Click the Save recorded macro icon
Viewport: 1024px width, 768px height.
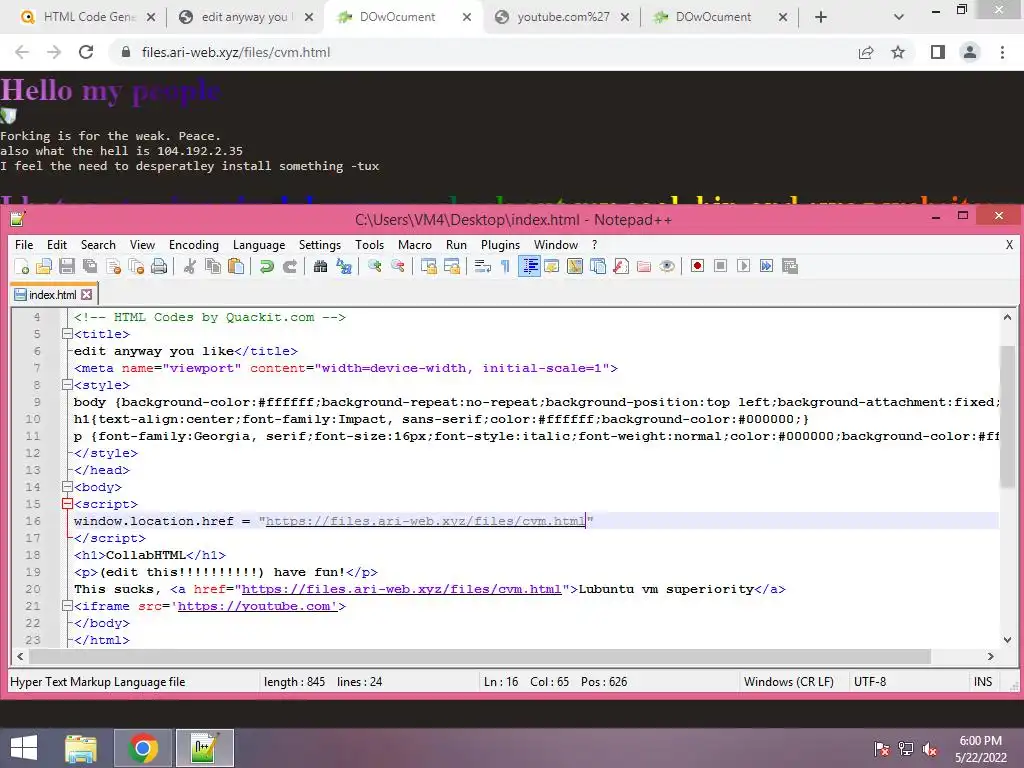(x=790, y=266)
